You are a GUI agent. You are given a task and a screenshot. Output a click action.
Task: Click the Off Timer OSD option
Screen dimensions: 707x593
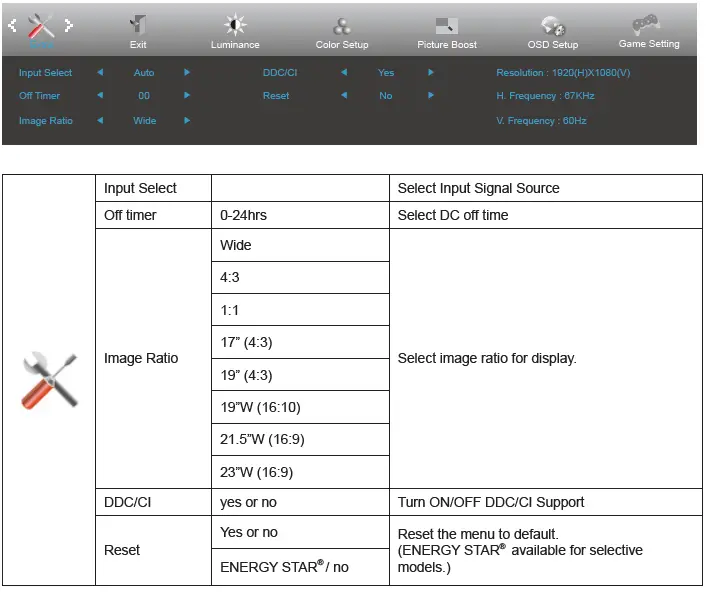coord(39,96)
